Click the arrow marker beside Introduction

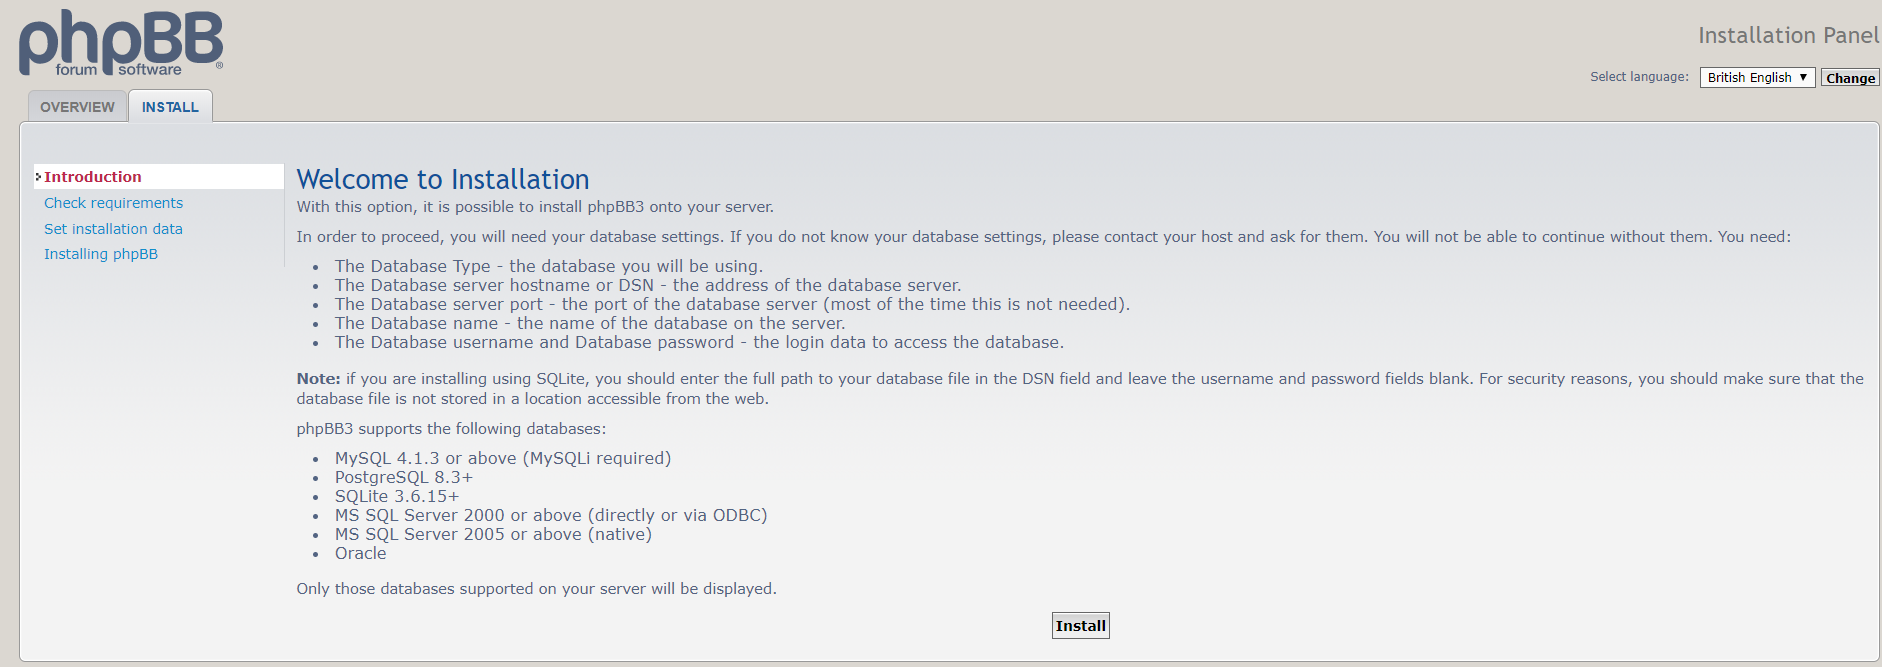(x=38, y=177)
